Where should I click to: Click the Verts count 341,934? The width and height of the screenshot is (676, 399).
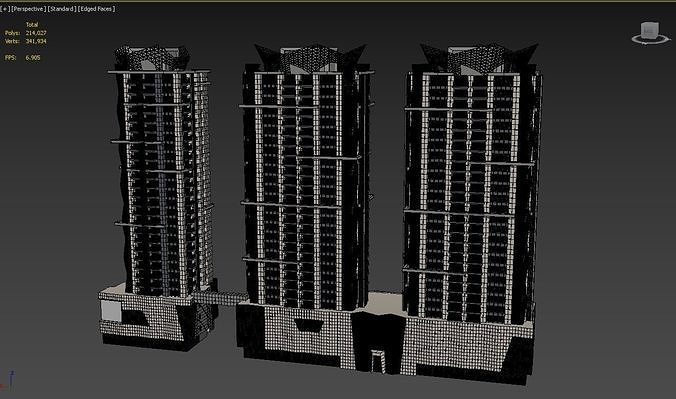(x=36, y=41)
